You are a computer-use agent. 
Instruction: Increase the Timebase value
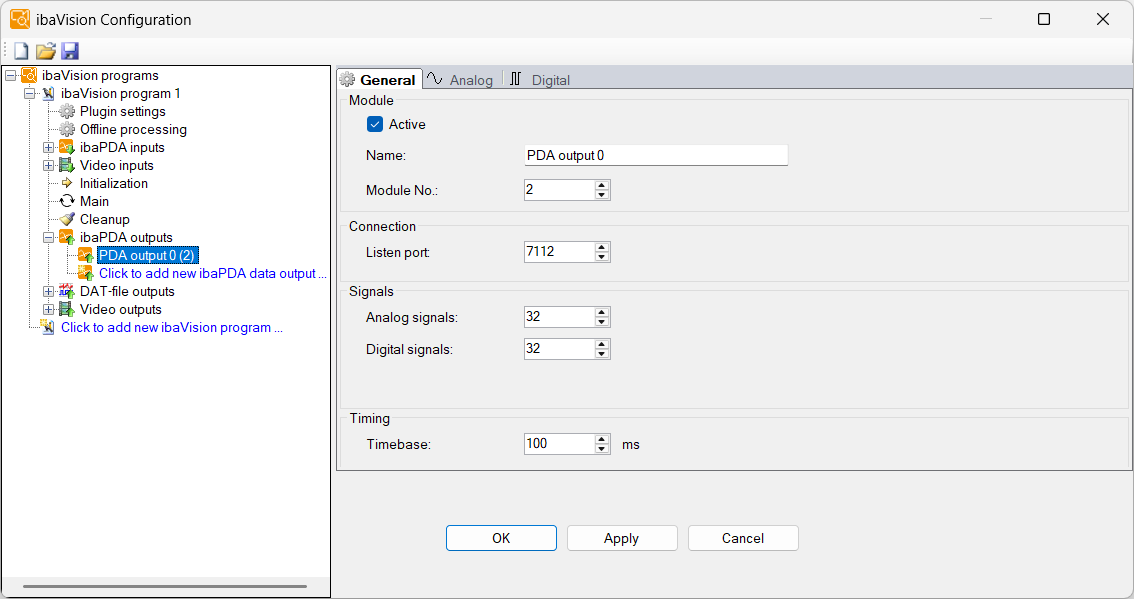(x=602, y=439)
